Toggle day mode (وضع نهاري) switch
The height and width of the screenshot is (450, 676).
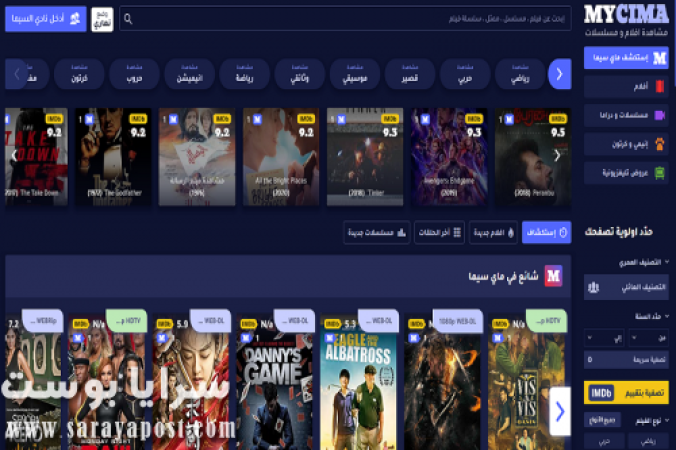coord(102,19)
